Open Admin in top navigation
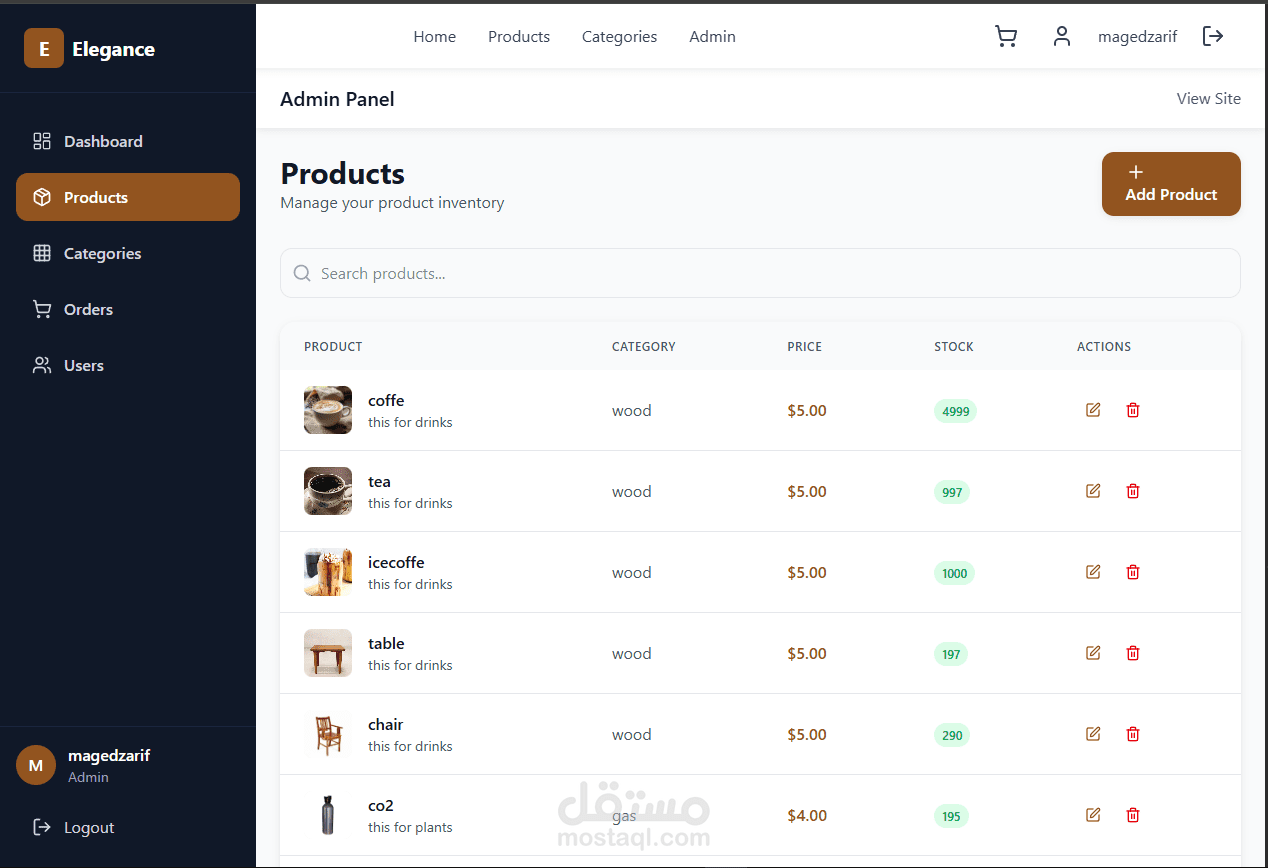Image resolution: width=1268 pixels, height=868 pixels. 713,37
